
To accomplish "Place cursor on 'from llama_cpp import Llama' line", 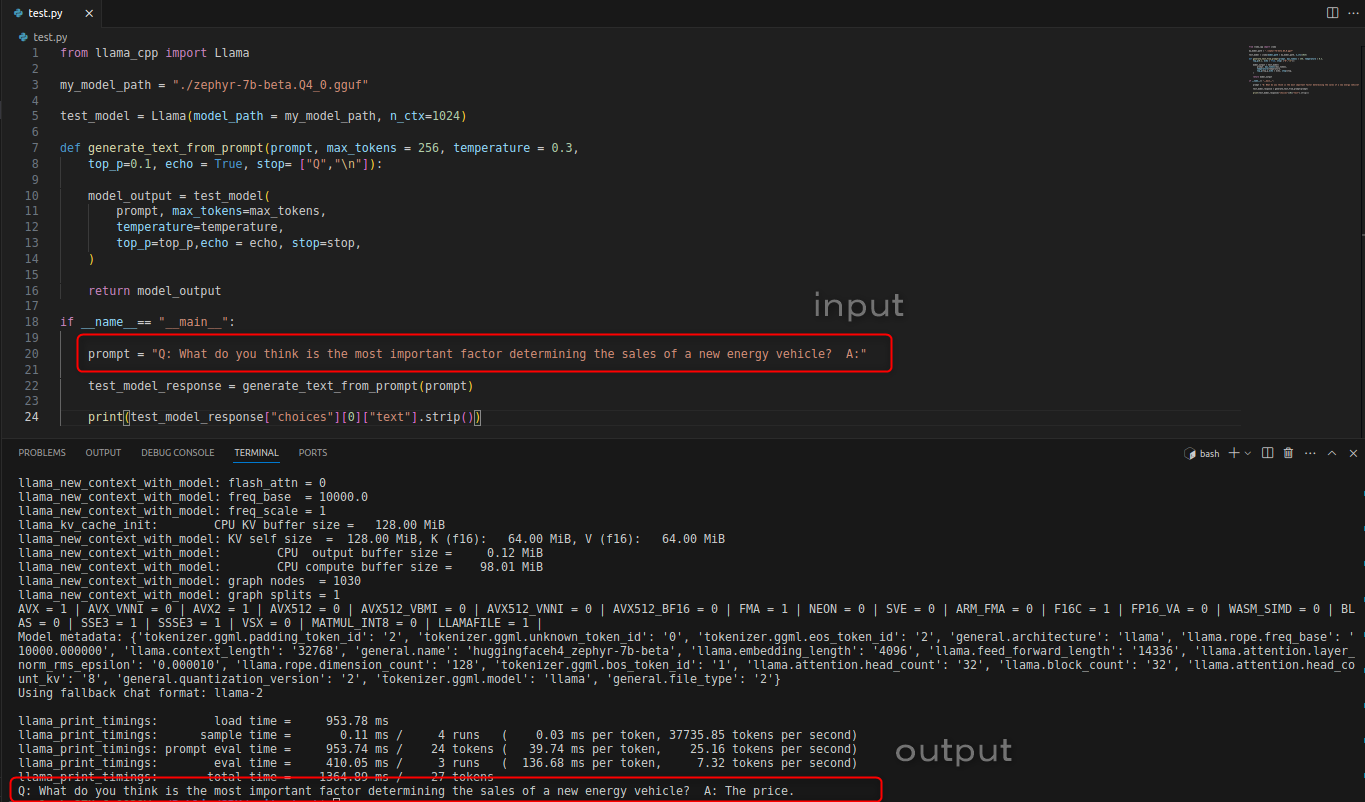I will pos(155,53).
